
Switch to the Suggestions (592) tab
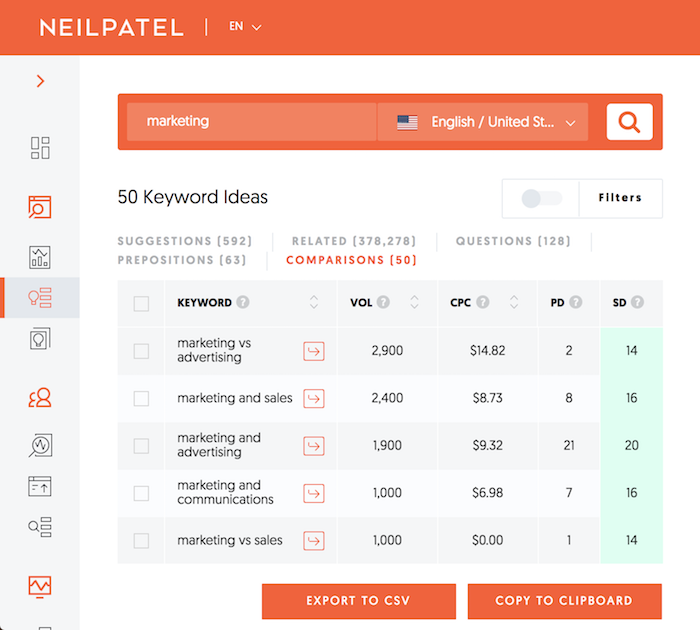click(185, 241)
